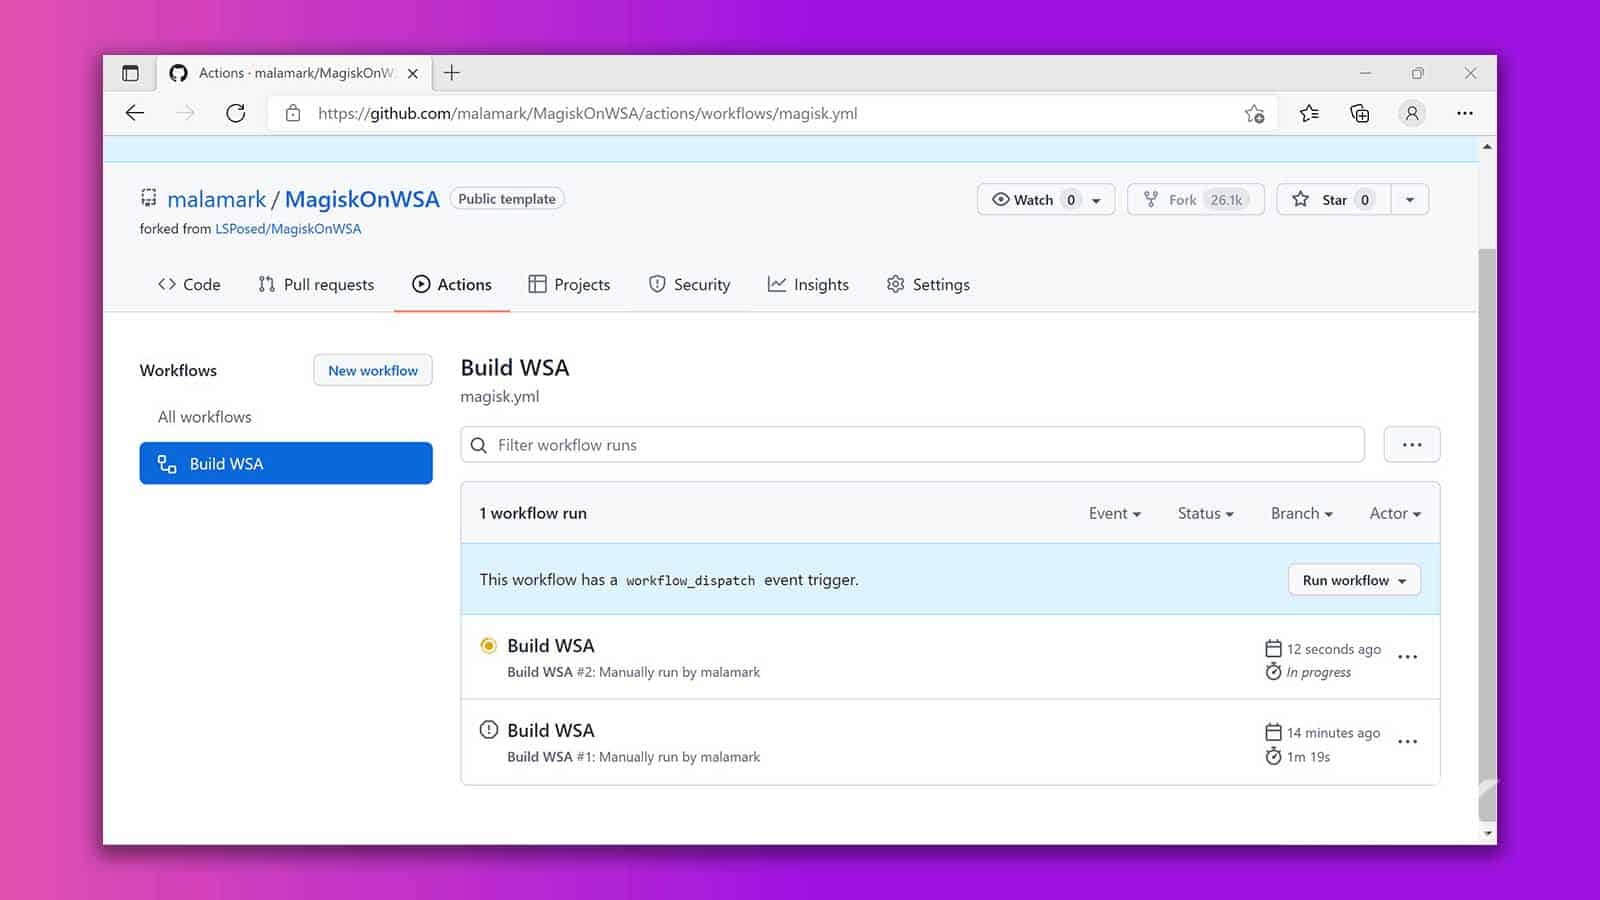Open the browser profile icon
This screenshot has width=1600, height=900.
tap(1412, 113)
